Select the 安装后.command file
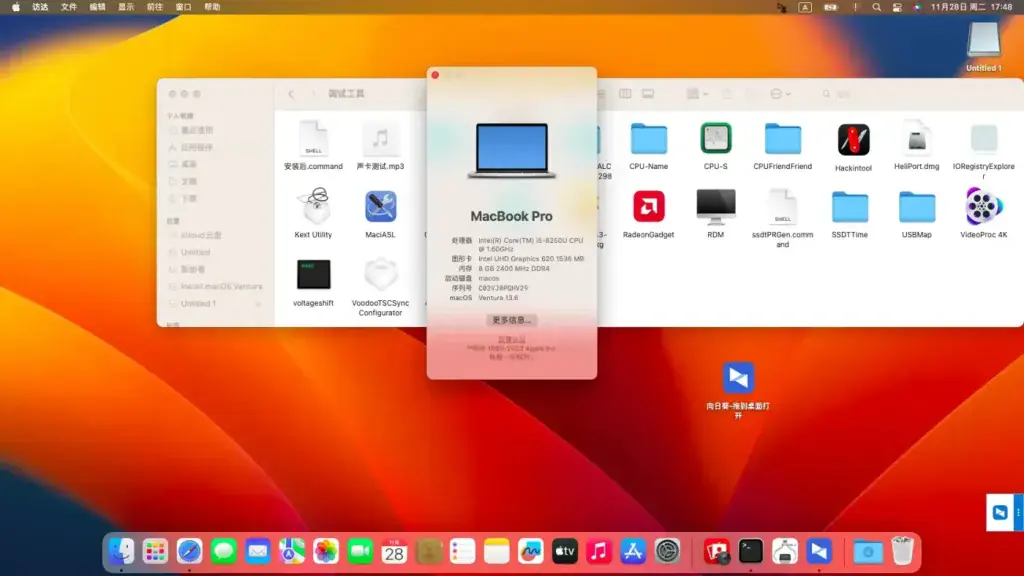 pyautogui.click(x=313, y=138)
